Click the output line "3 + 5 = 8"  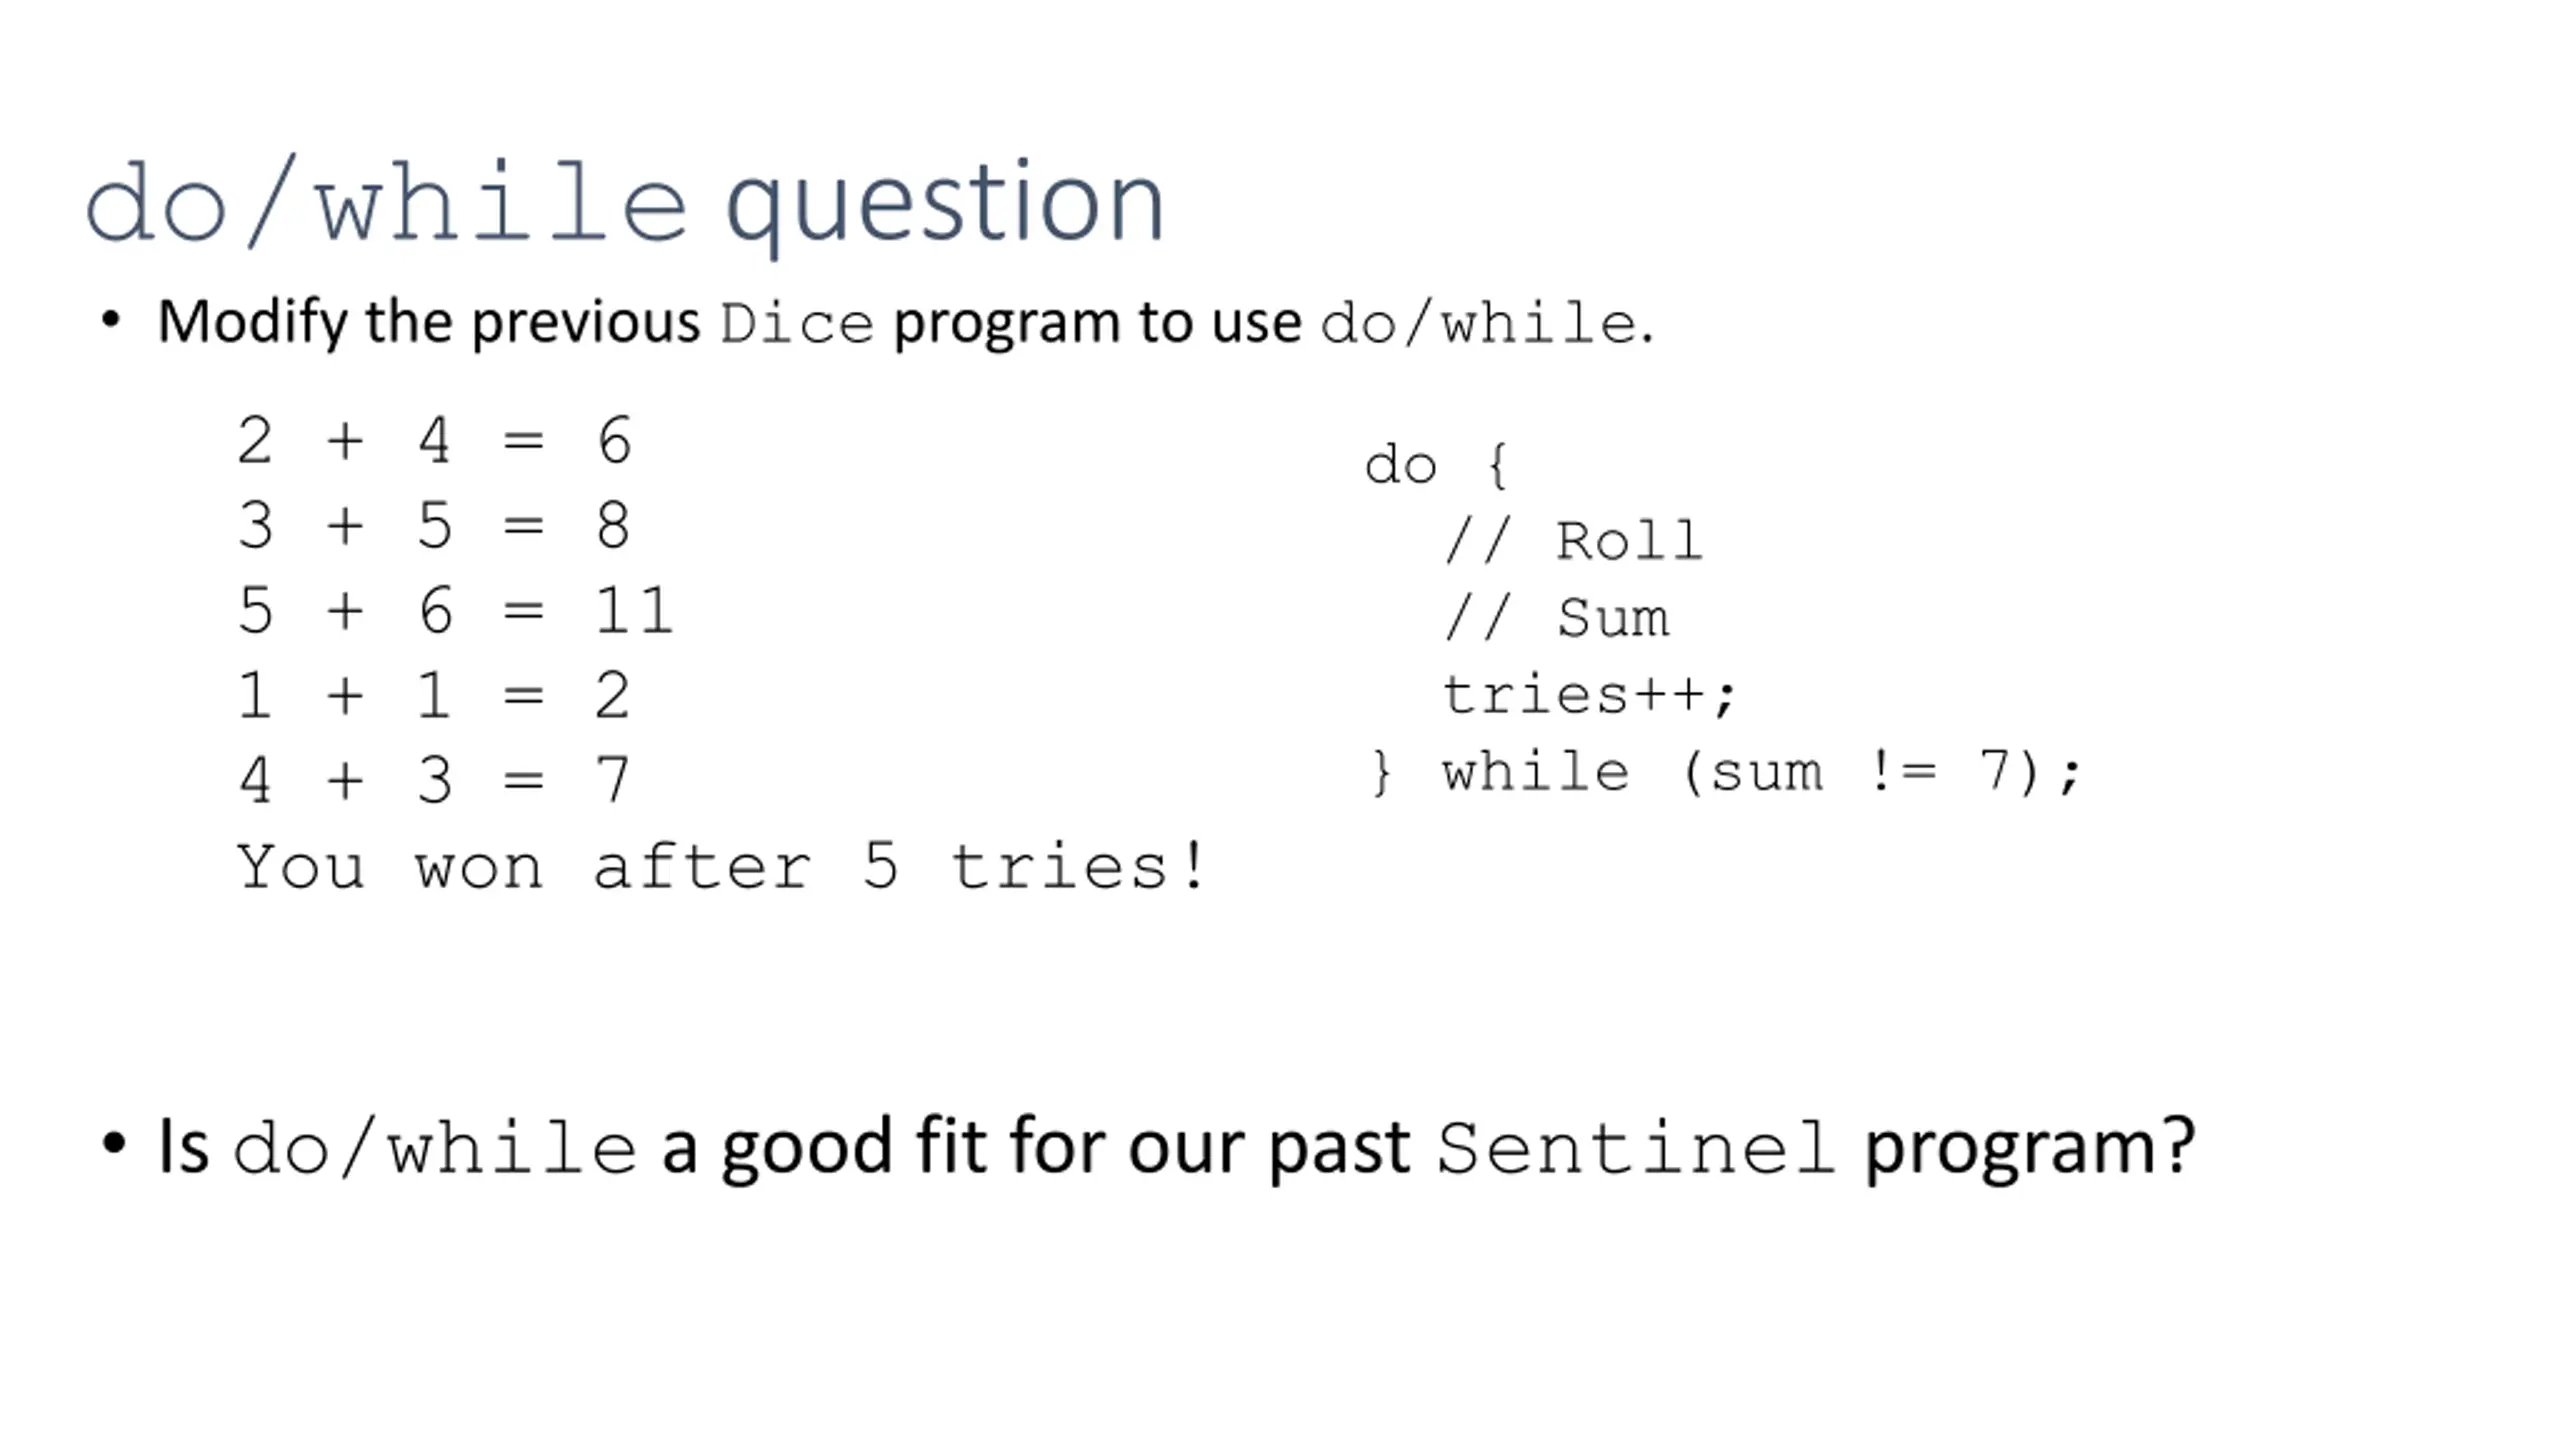pyautogui.click(x=434, y=526)
